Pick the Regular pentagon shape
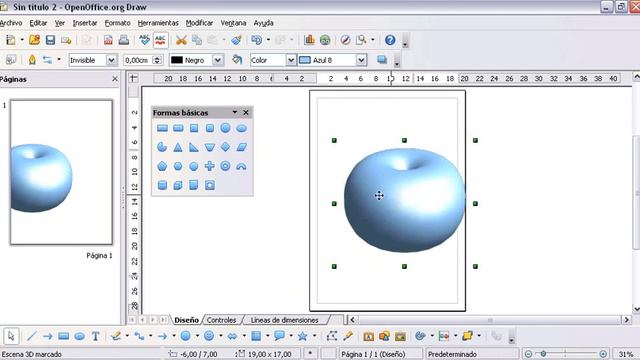Screen dimensions: 640x360 click(x=162, y=166)
